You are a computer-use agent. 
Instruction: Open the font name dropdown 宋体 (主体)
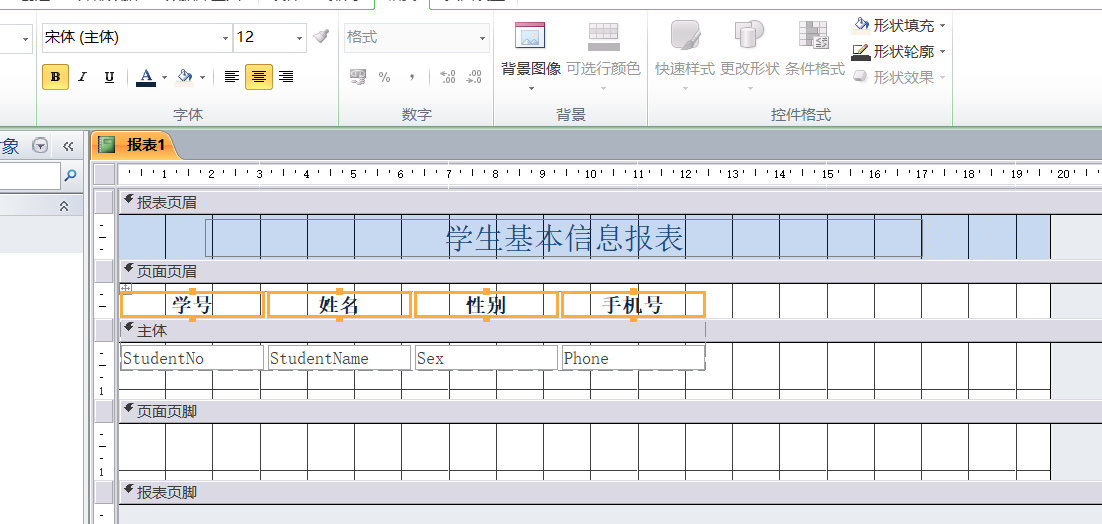pos(225,38)
